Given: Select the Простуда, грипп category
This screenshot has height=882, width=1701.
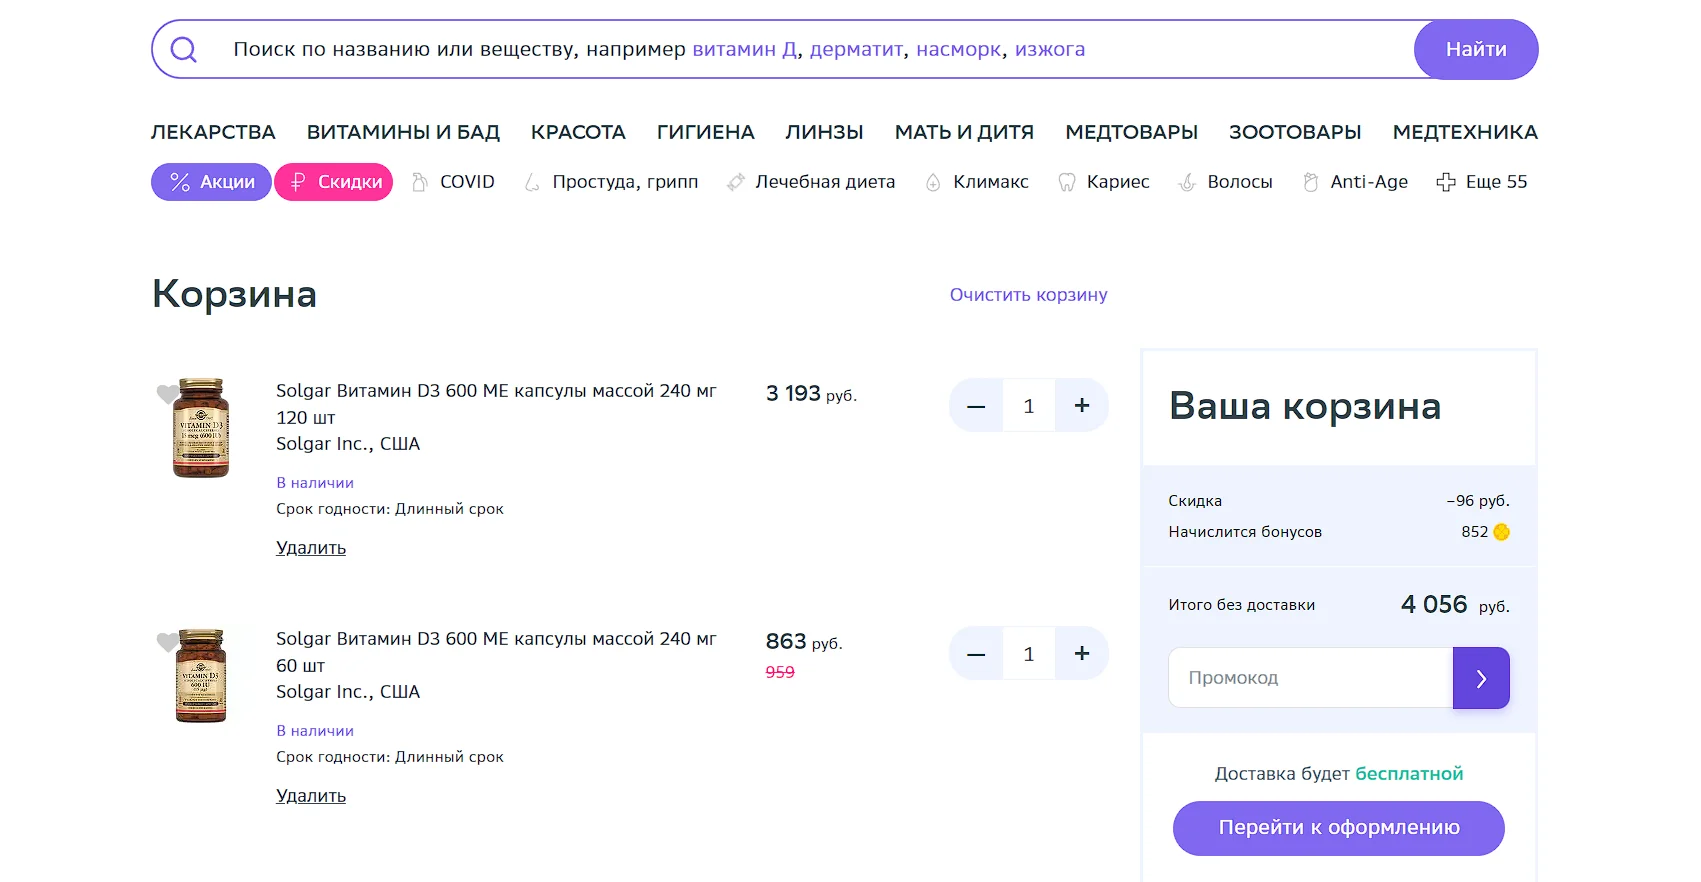Looking at the screenshot, I should 611,182.
